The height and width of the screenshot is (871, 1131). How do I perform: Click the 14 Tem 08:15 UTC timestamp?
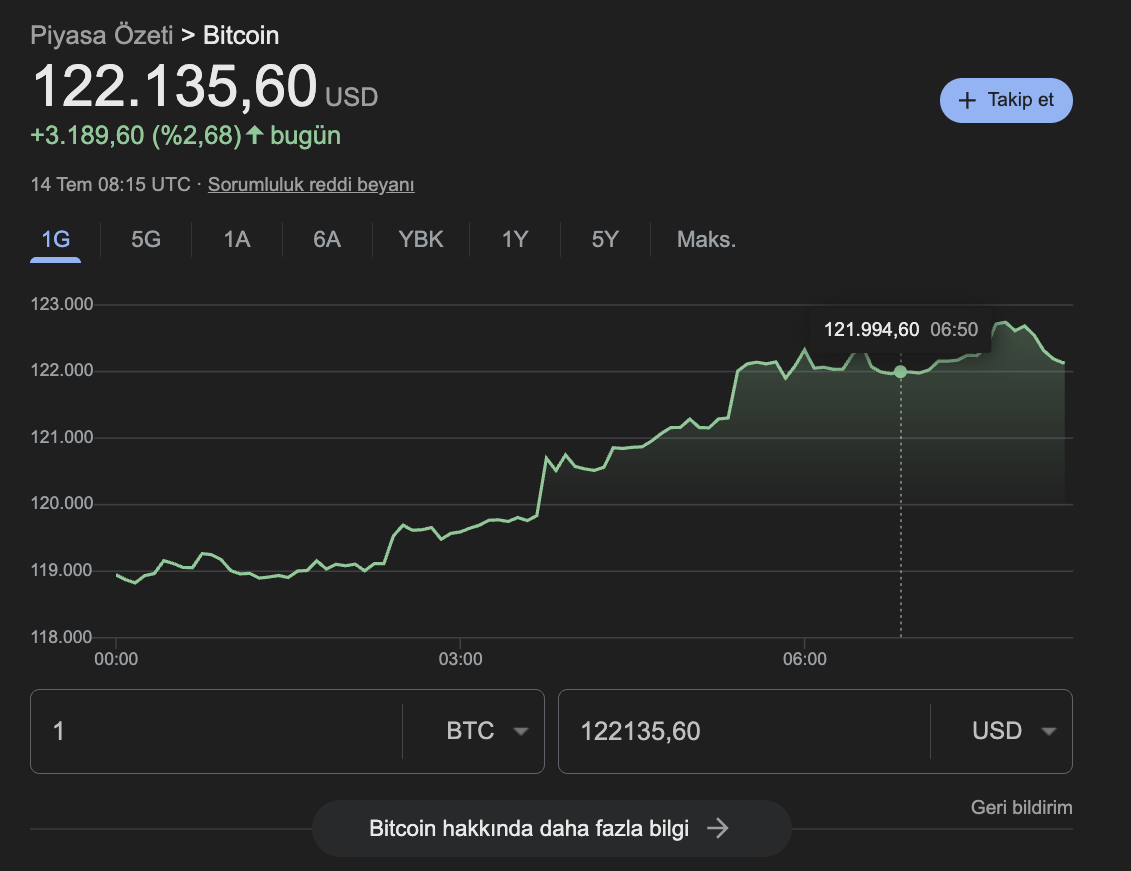(110, 185)
